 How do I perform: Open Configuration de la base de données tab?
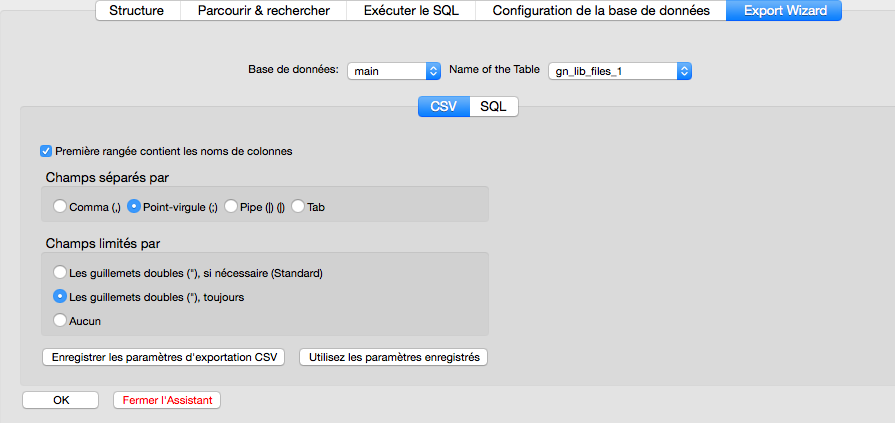pos(601,11)
